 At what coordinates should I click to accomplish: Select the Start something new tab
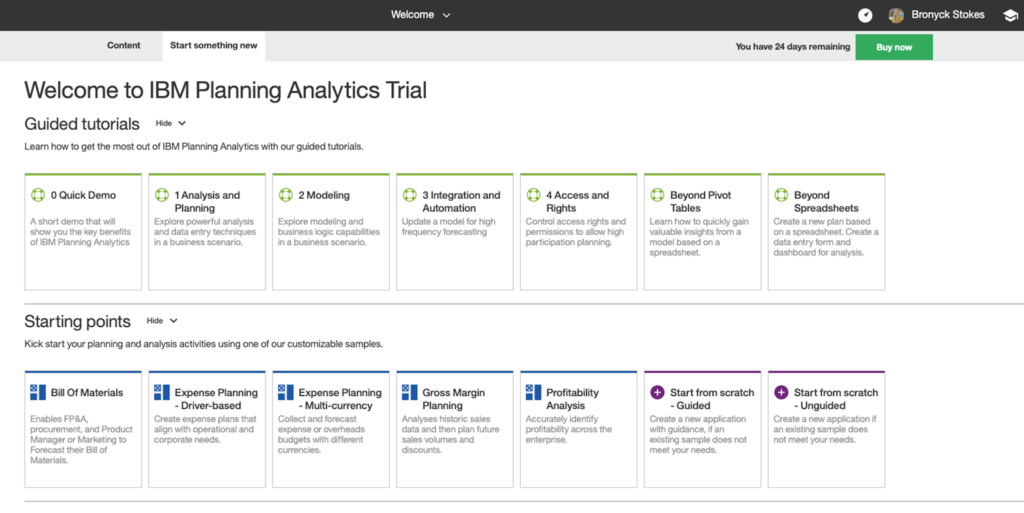214,46
